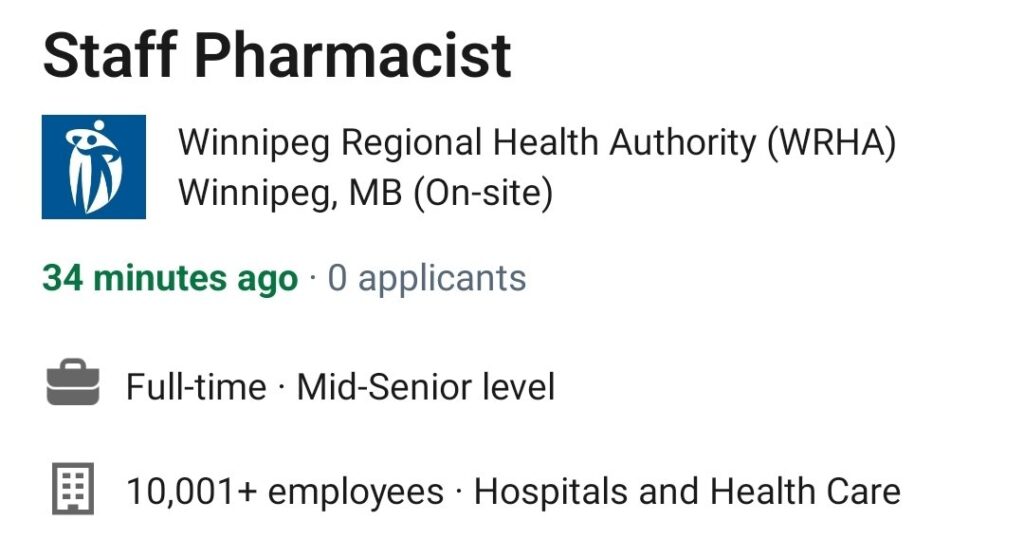Click the (WRHA) acronym in company name

click(832, 142)
